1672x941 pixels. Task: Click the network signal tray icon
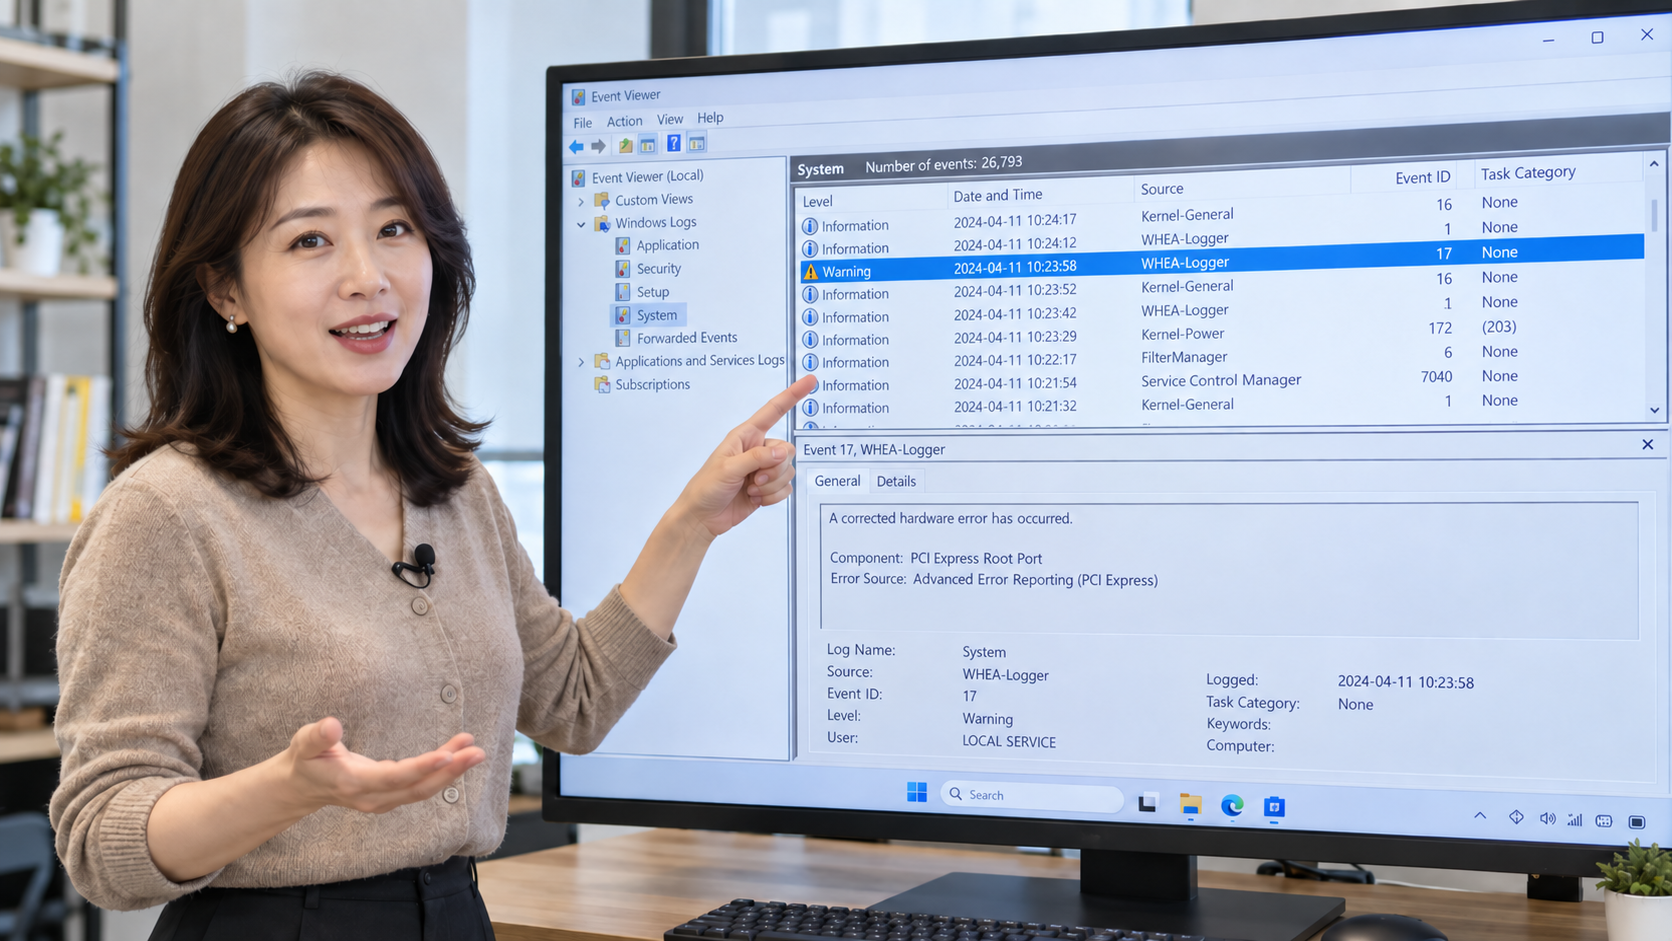pyautogui.click(x=1575, y=820)
